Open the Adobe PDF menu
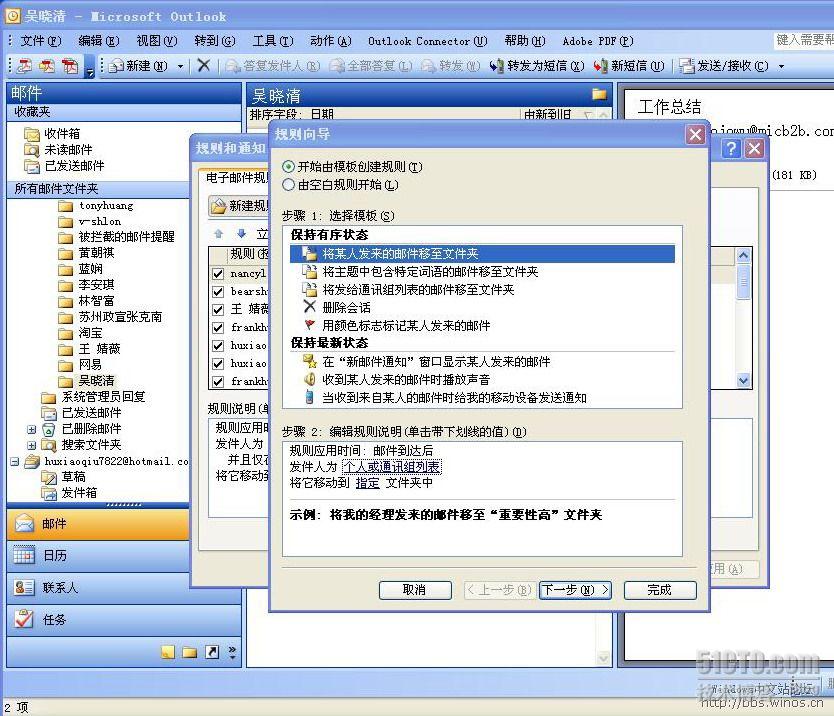Viewport: 834px width, 716px height. coord(598,41)
